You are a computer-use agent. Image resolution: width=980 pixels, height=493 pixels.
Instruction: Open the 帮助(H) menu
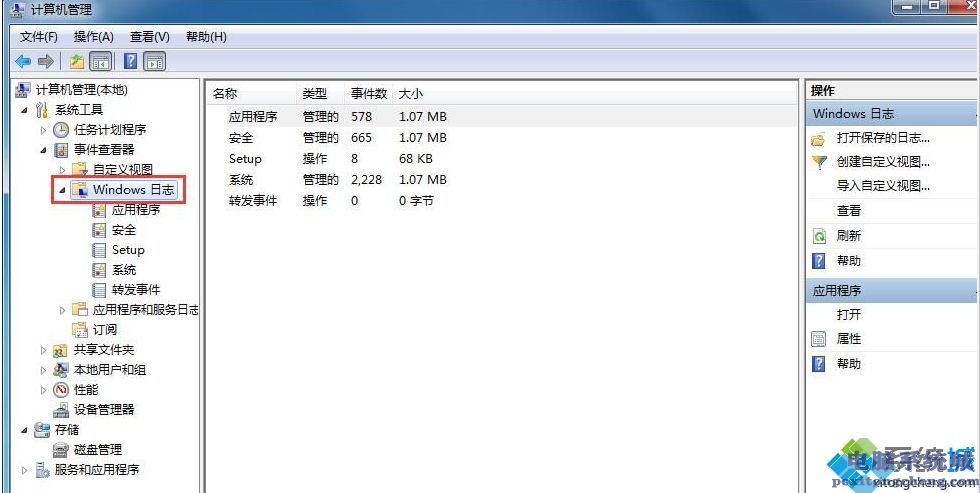coord(206,37)
